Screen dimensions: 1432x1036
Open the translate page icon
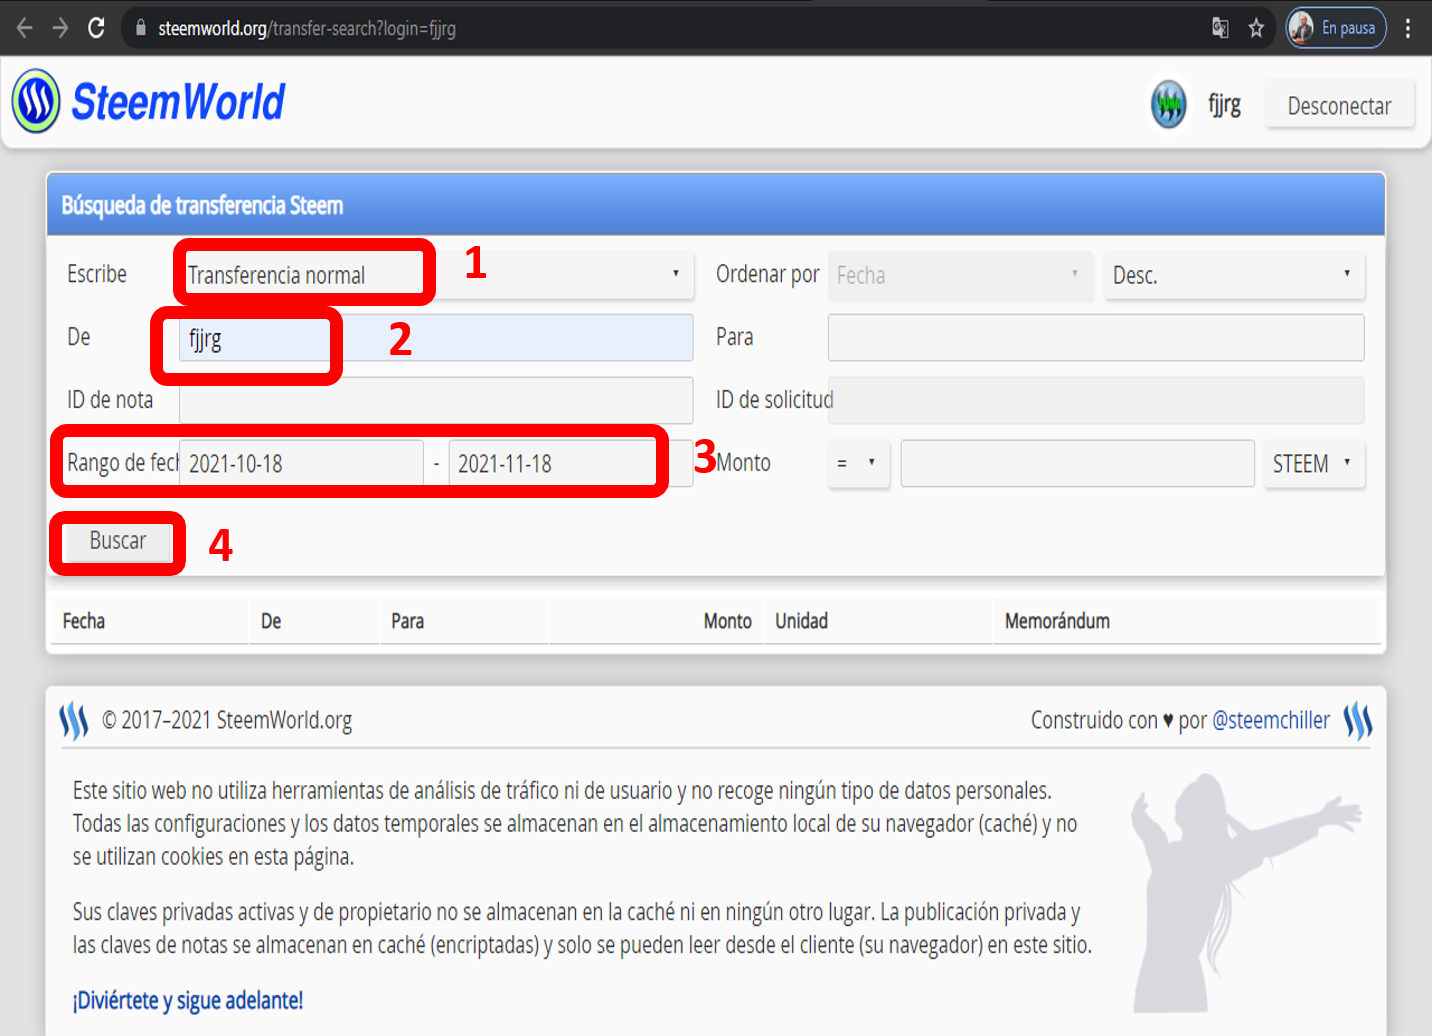click(x=1220, y=28)
